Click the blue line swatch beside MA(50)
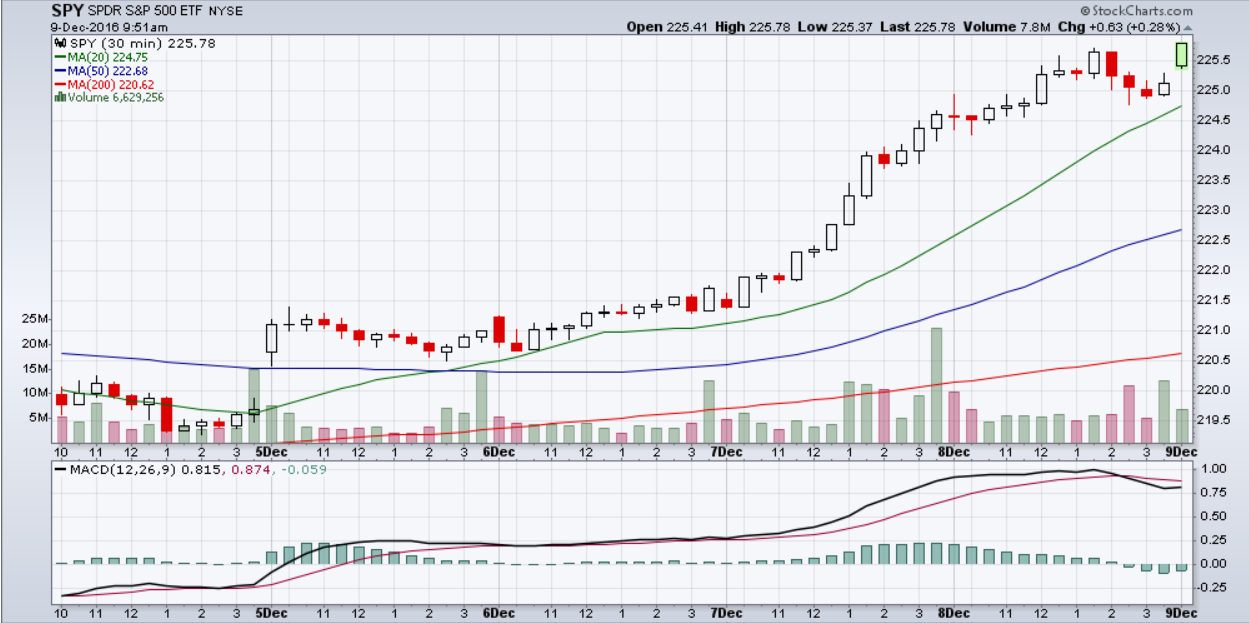 60,71
